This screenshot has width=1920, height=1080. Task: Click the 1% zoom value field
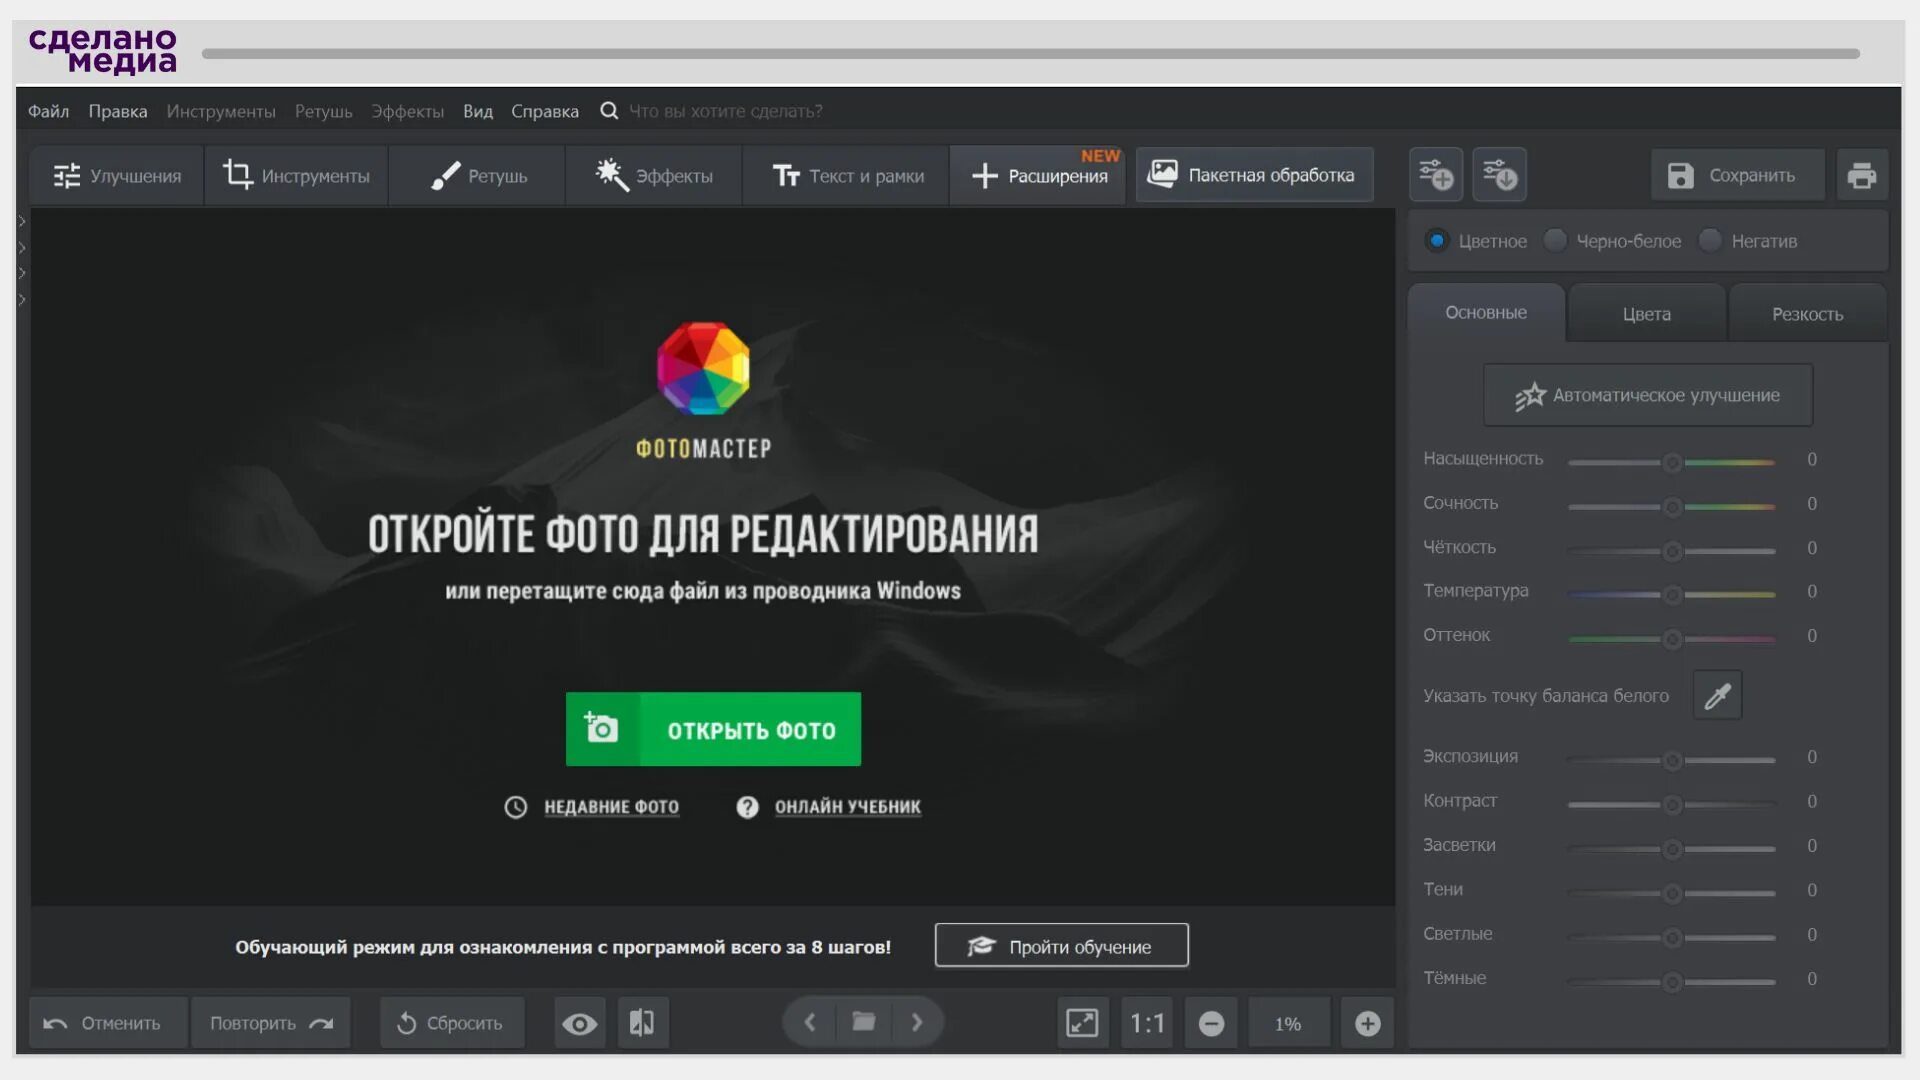click(1288, 1024)
